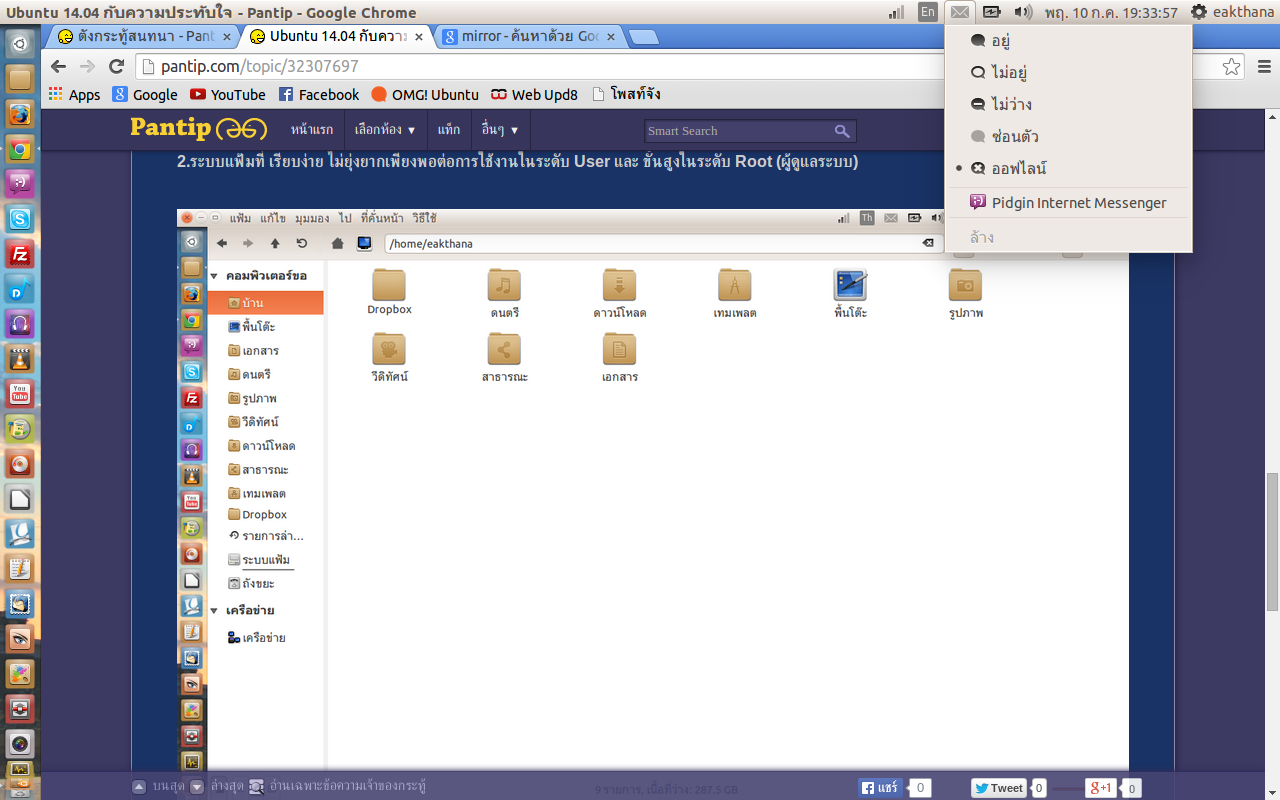The image size is (1280, 800).
Task: Open the YouTube bookmark in bookmarks bar
Action: [228, 94]
